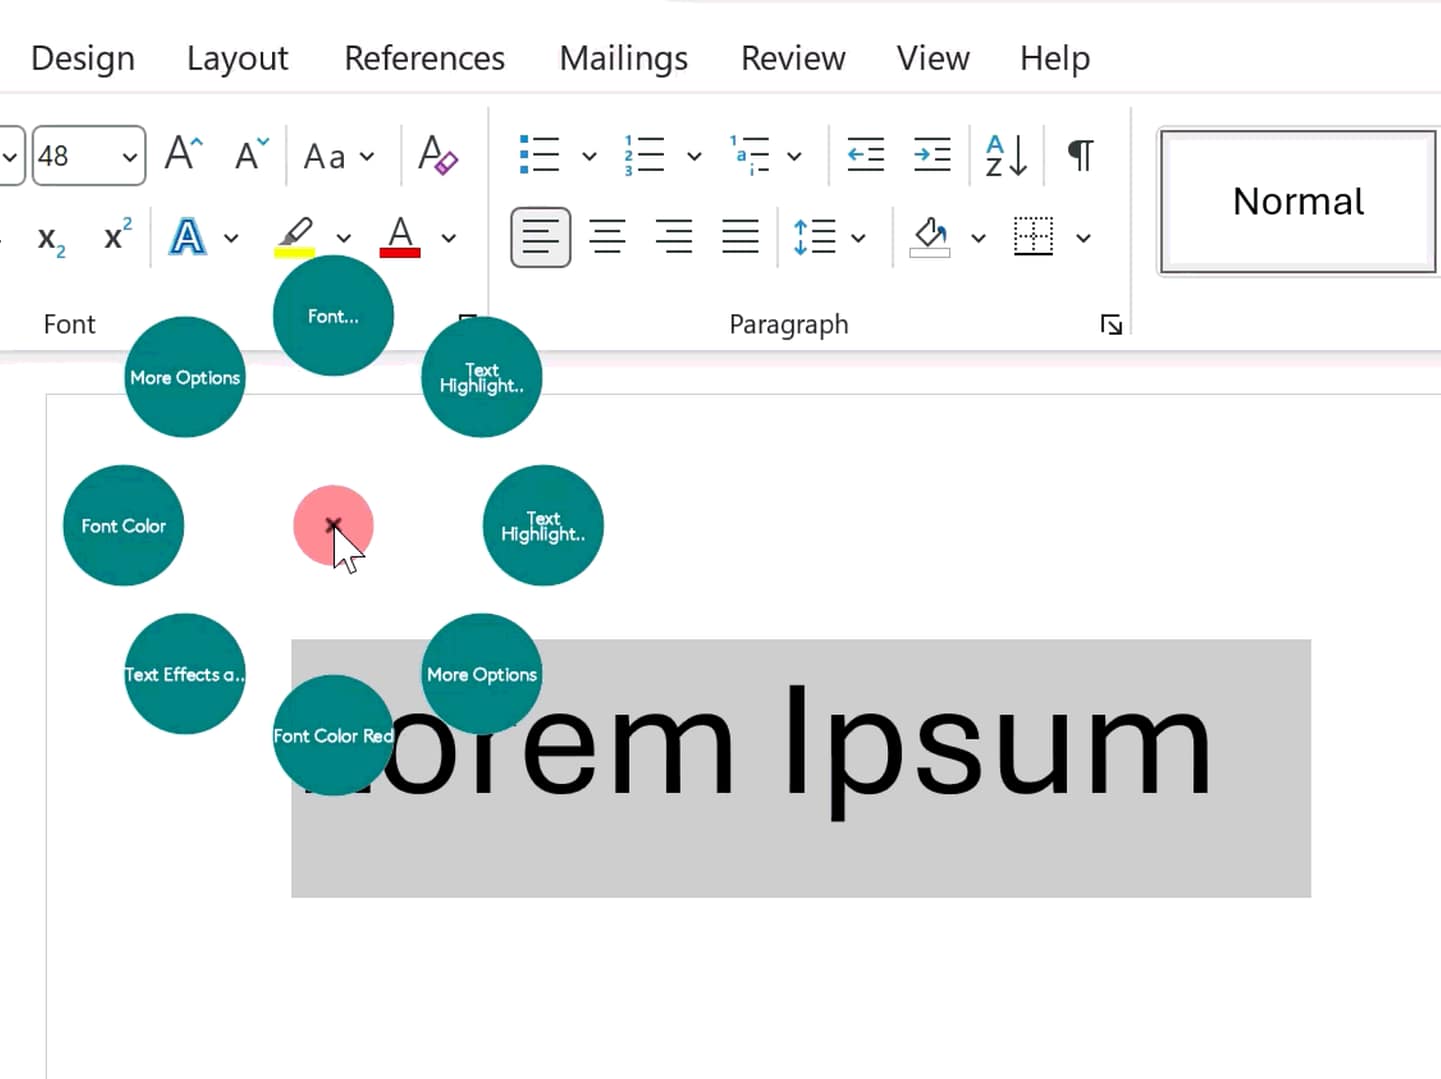
Task: Toggle Align Left paragraph alignment
Action: [x=541, y=237]
